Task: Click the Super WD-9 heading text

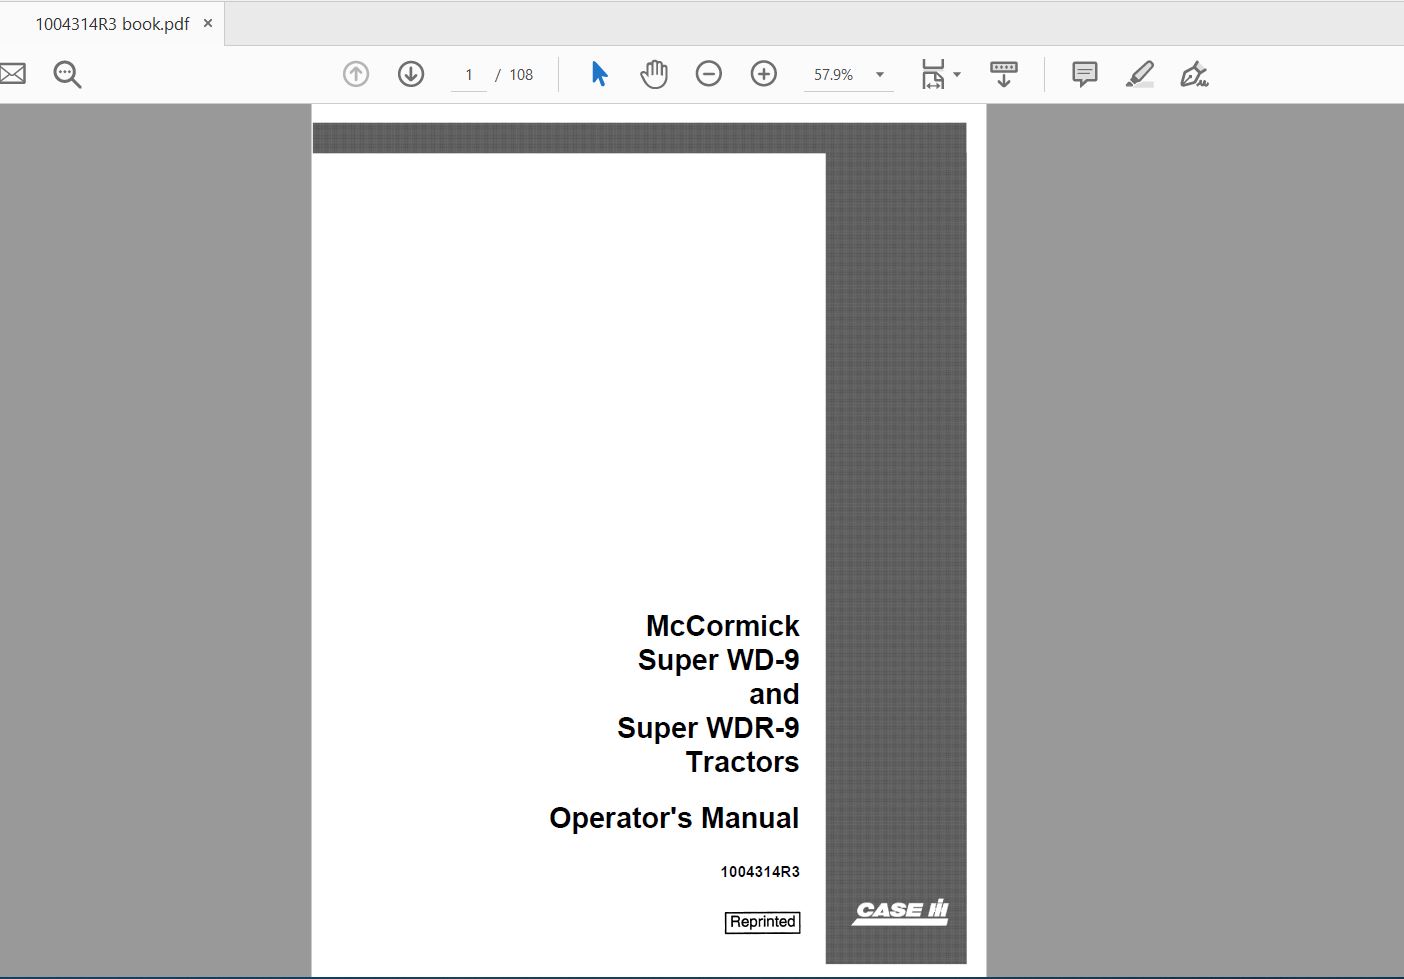Action: coord(718,660)
